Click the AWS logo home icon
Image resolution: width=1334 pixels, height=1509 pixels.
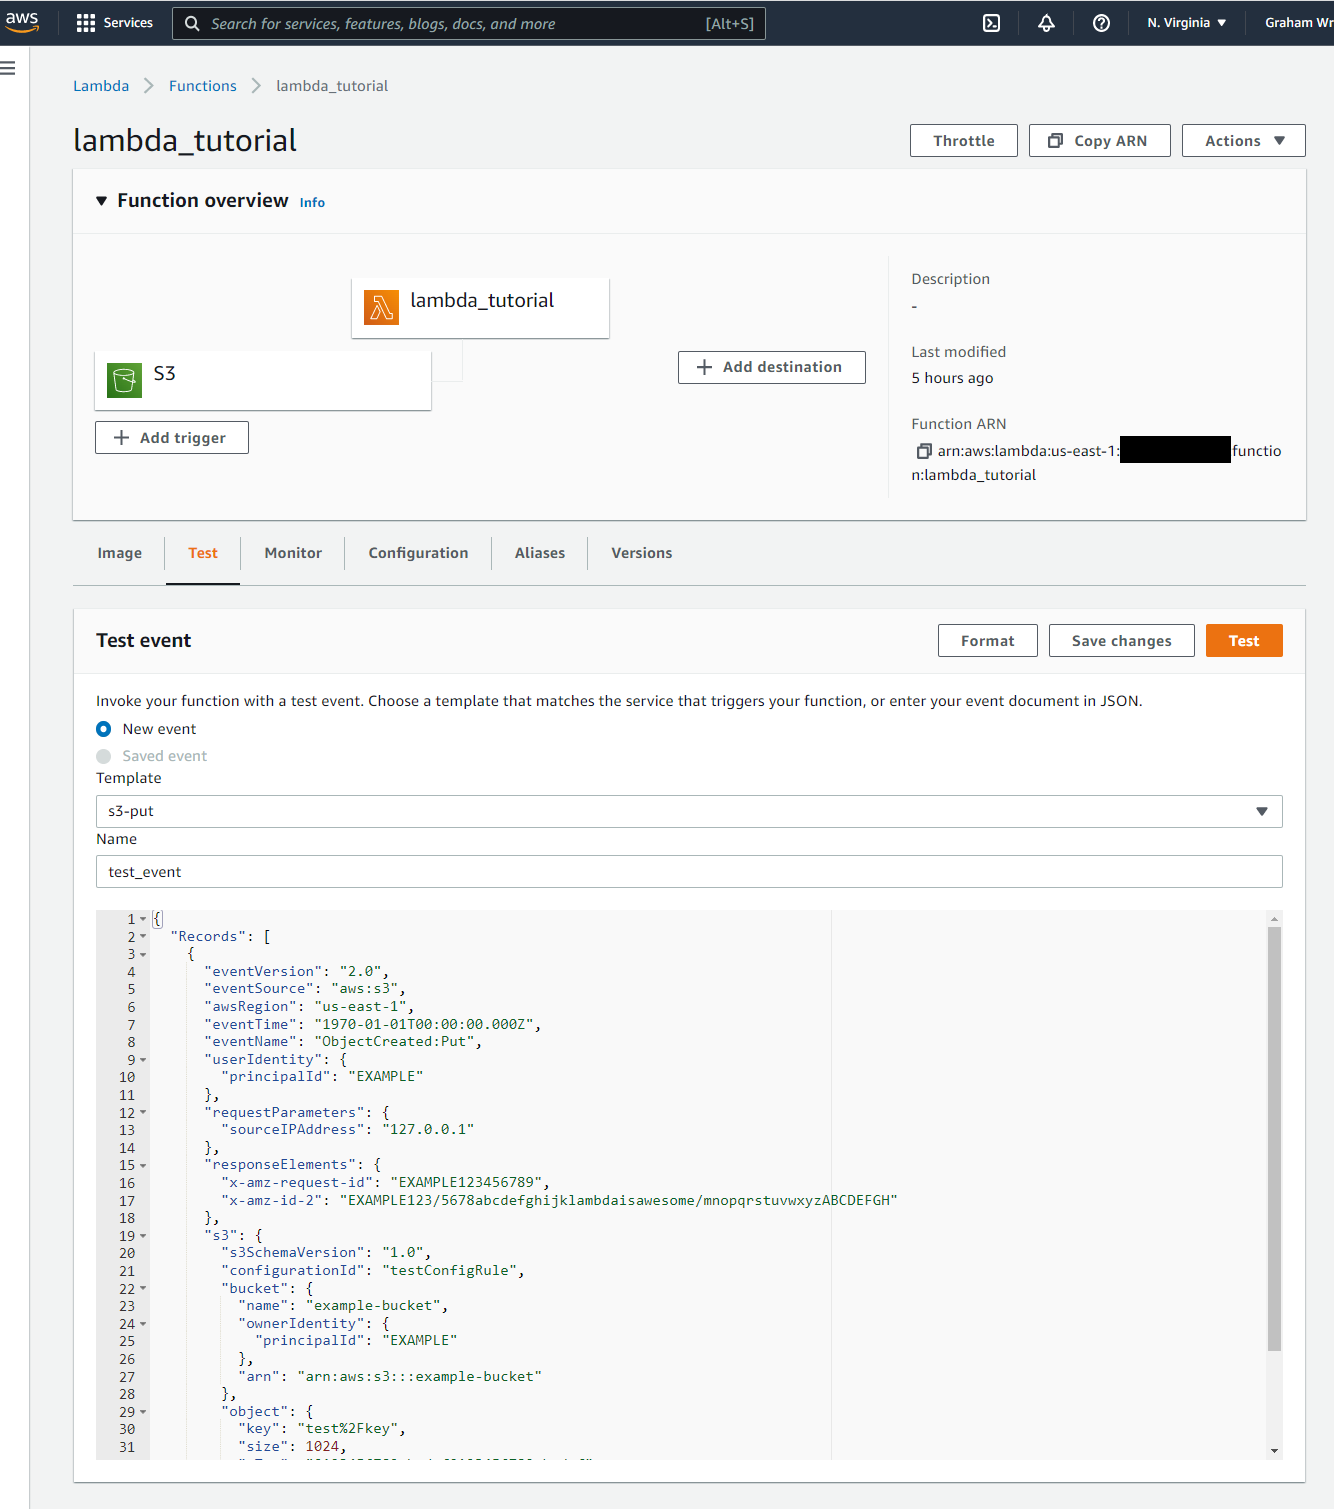[21, 22]
